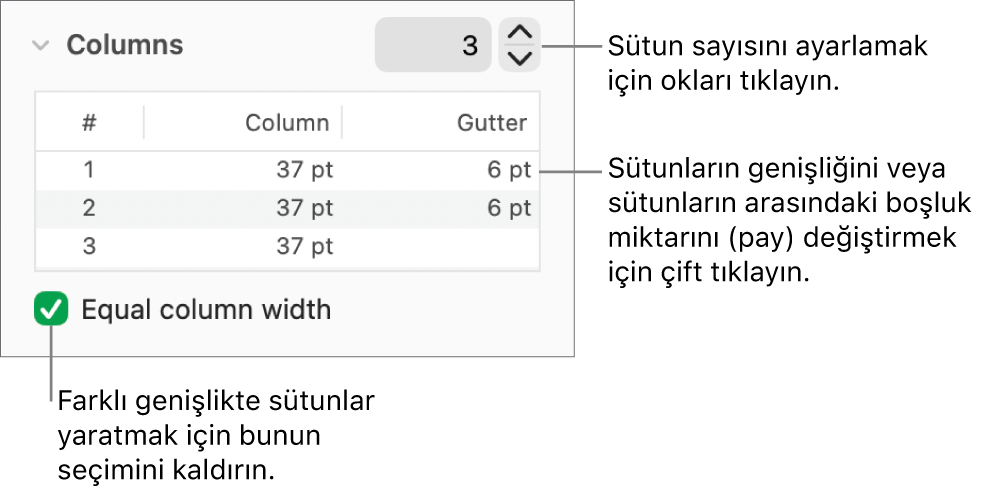Collapse the Columns section chevron

click(41, 45)
